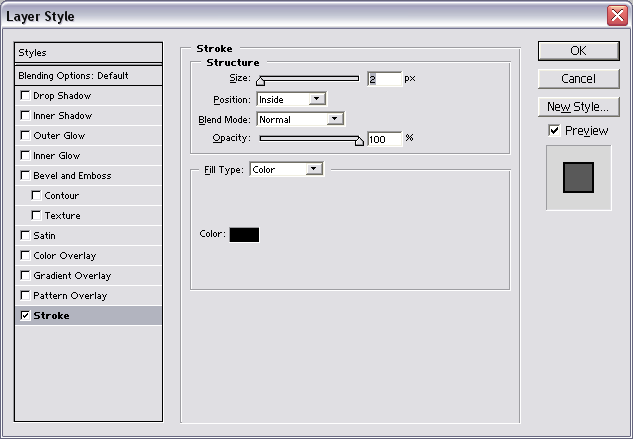633x439 pixels.
Task: Select the Texture label
Action: (62, 216)
